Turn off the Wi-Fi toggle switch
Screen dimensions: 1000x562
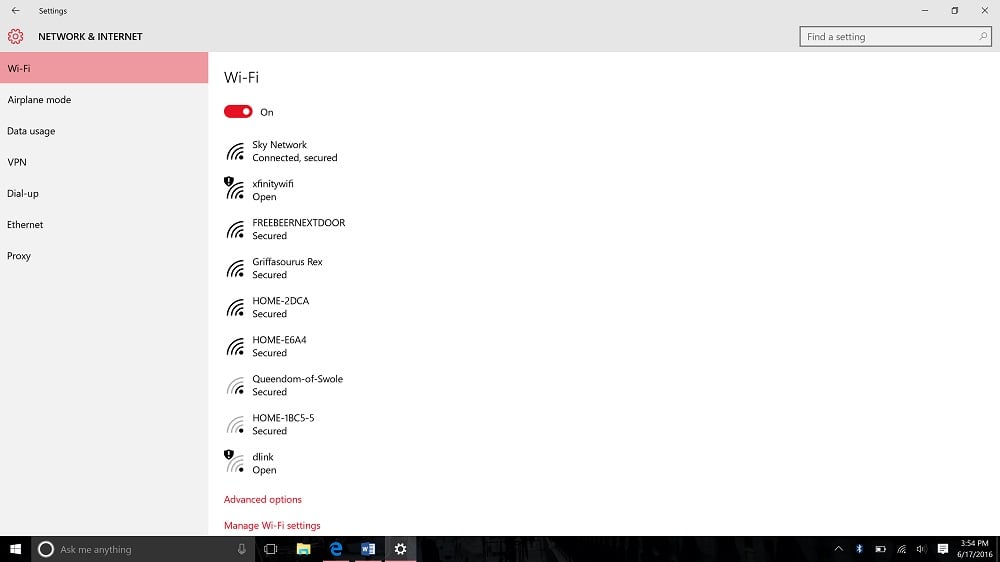pyautogui.click(x=238, y=112)
